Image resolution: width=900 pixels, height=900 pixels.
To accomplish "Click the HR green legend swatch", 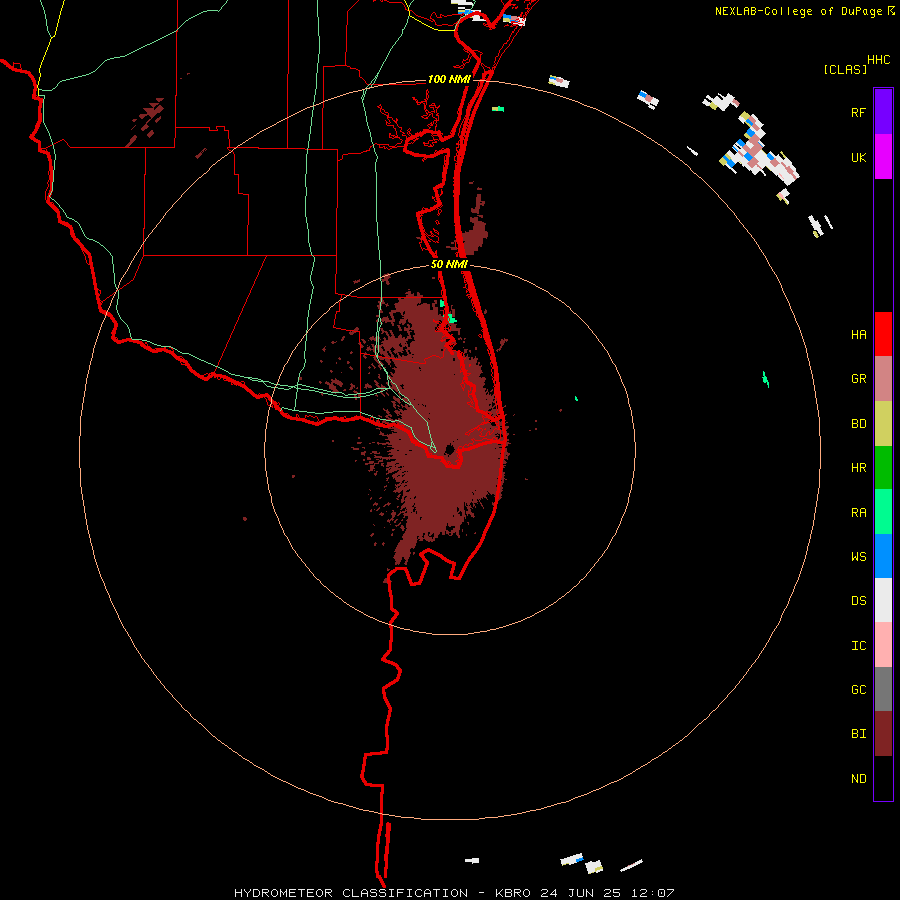I will 883,468.
